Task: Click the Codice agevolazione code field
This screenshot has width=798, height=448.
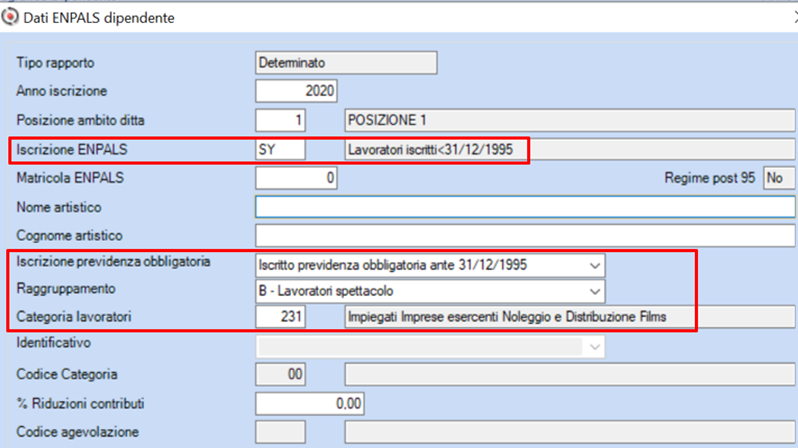Action: point(280,432)
